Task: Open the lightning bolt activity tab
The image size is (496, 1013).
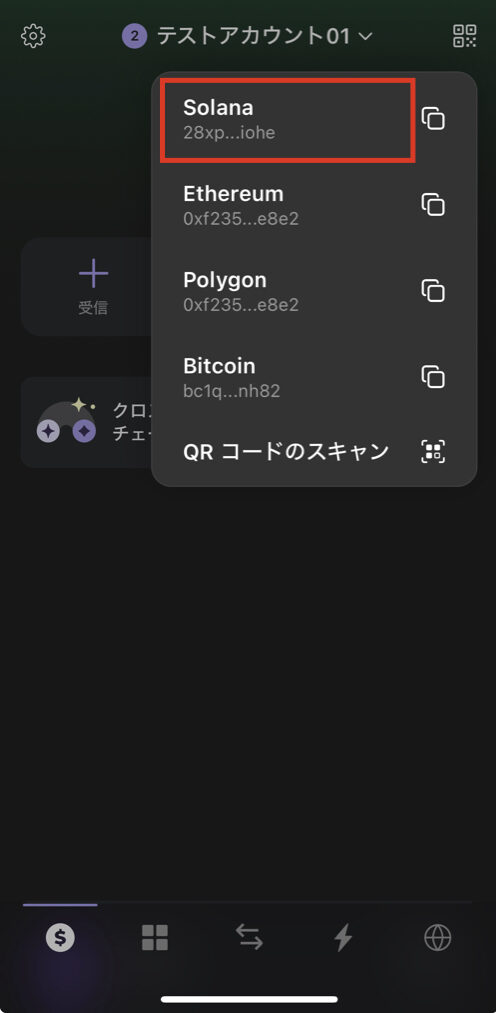Action: coord(343,937)
